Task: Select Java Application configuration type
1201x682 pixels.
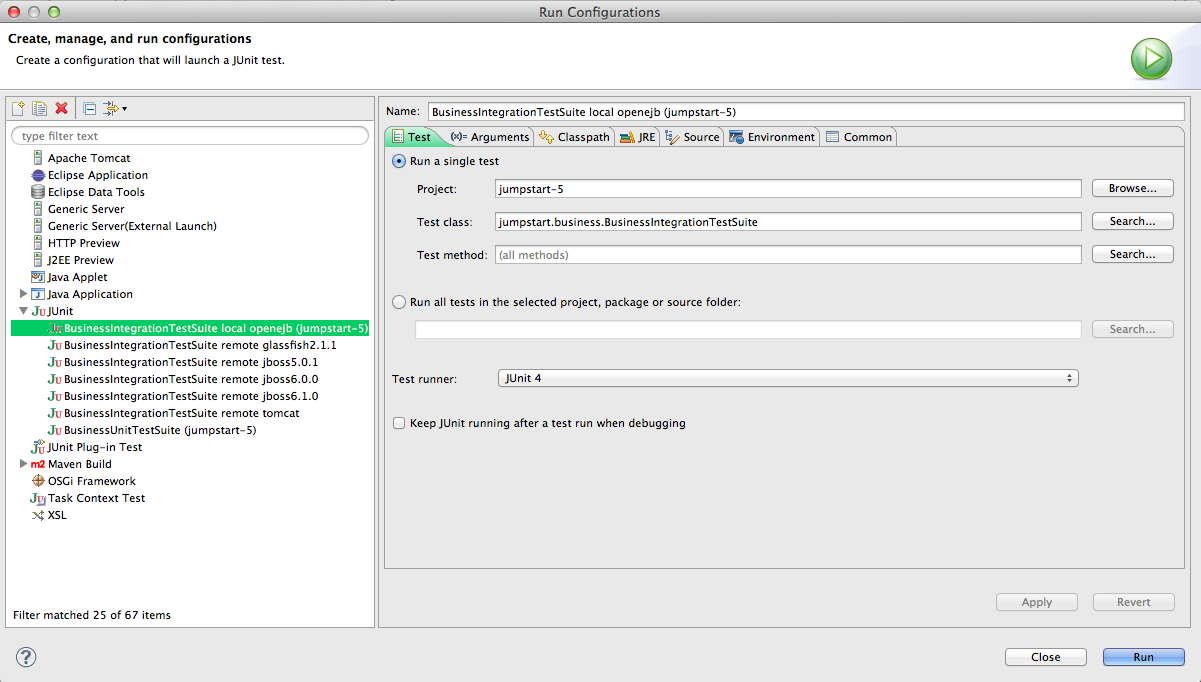Action: (x=90, y=294)
